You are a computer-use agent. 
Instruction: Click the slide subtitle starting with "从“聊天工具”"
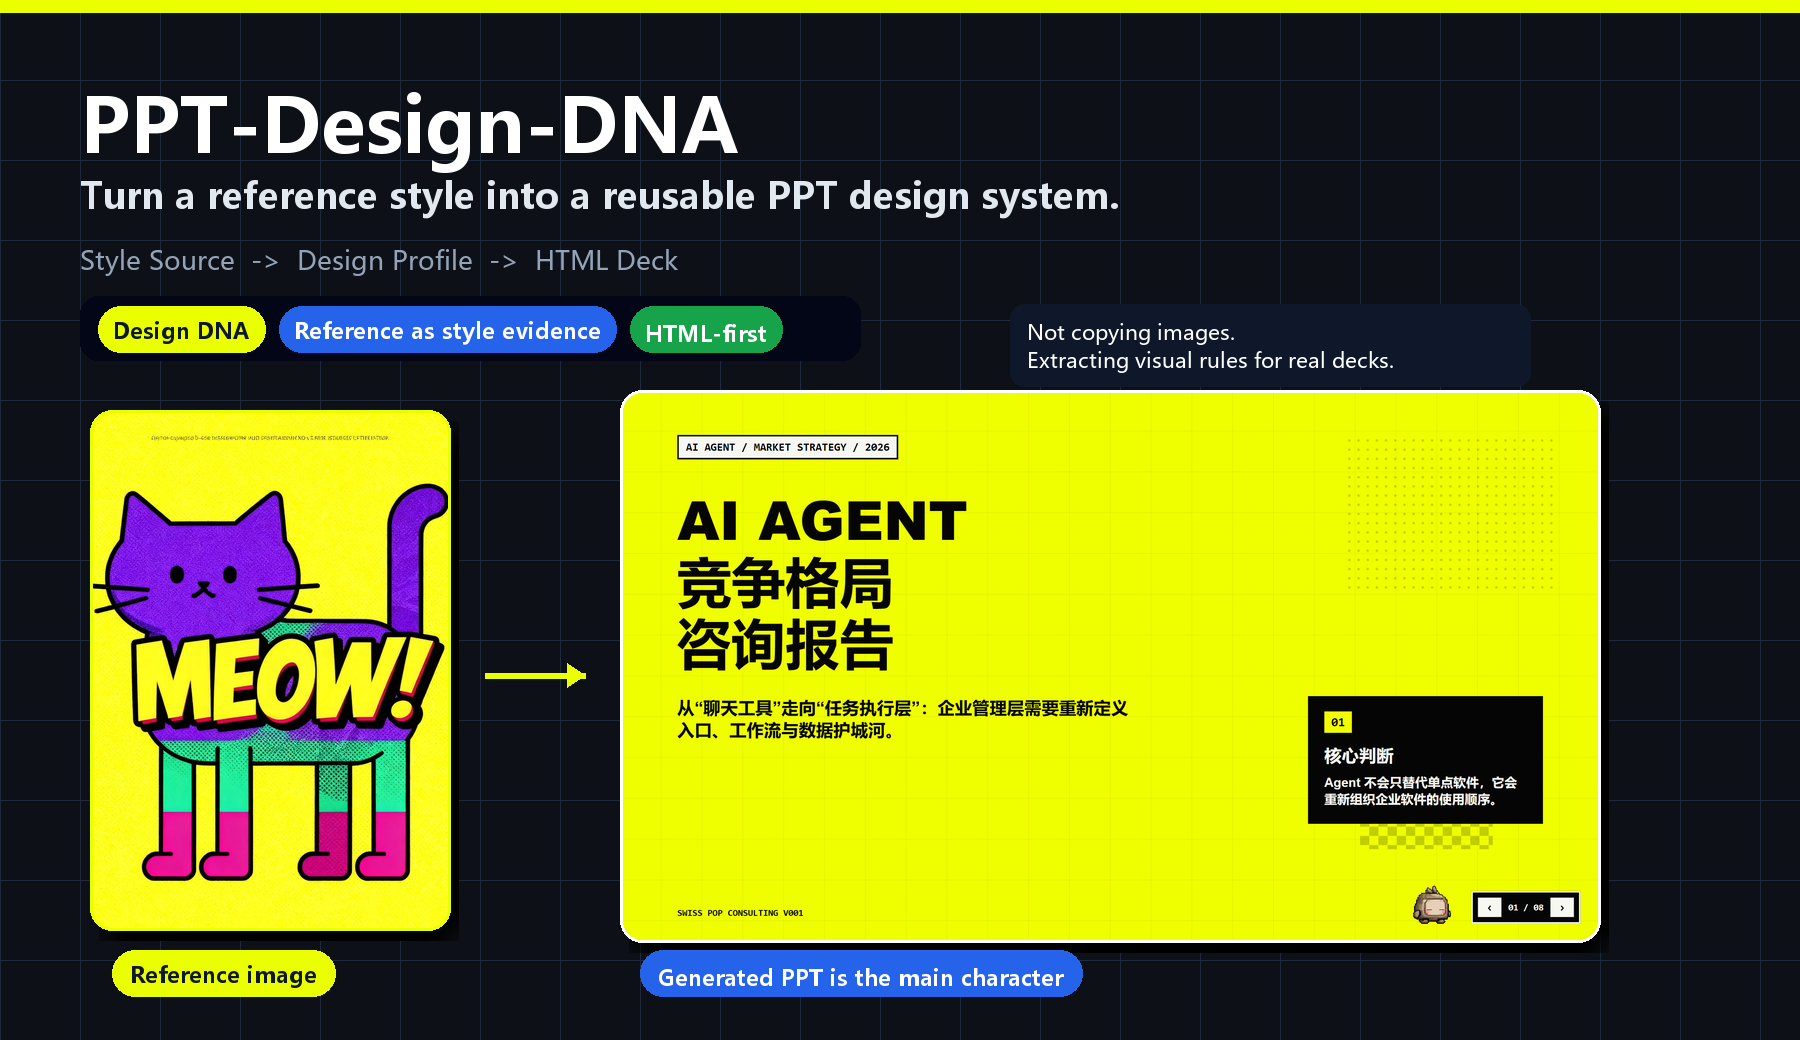[x=902, y=719]
